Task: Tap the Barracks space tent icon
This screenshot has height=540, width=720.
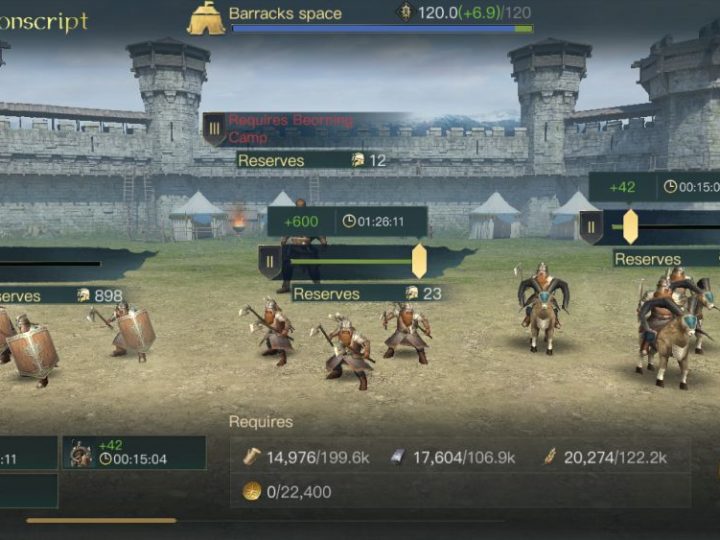Action: pyautogui.click(x=205, y=18)
